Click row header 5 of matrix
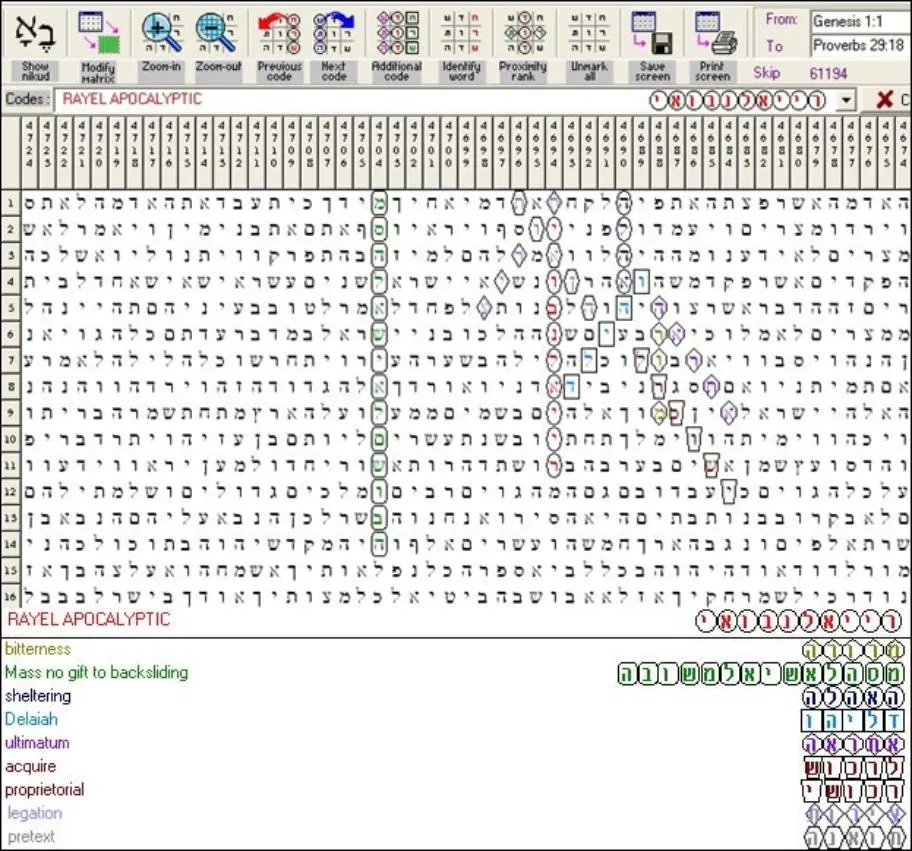This screenshot has width=912, height=851. (x=10, y=308)
